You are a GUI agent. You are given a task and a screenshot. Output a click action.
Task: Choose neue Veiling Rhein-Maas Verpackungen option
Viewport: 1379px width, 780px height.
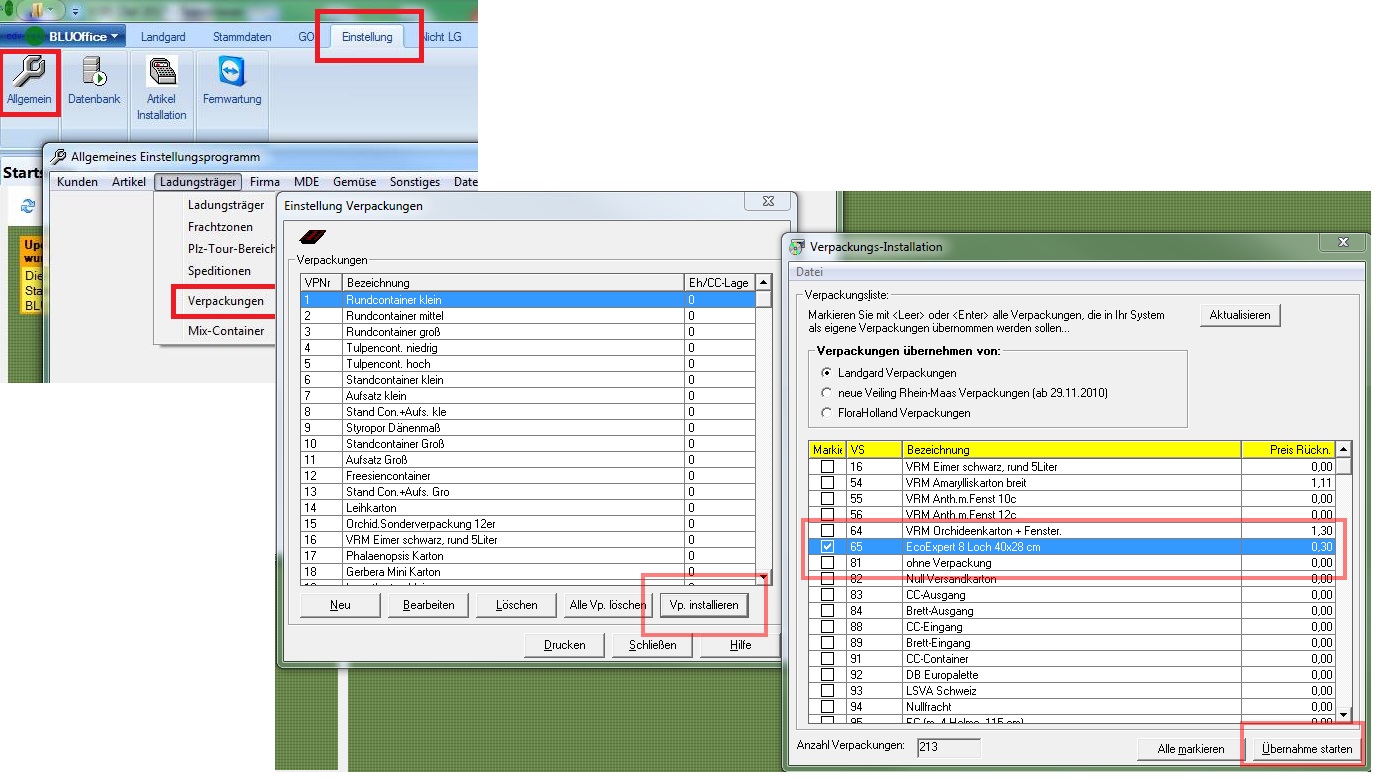click(826, 393)
